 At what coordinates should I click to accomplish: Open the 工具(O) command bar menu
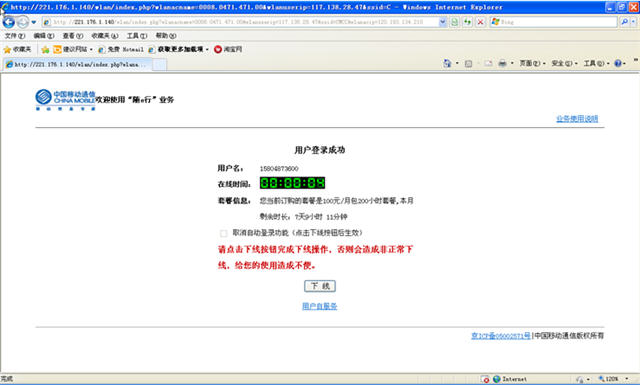pyautogui.click(x=596, y=63)
